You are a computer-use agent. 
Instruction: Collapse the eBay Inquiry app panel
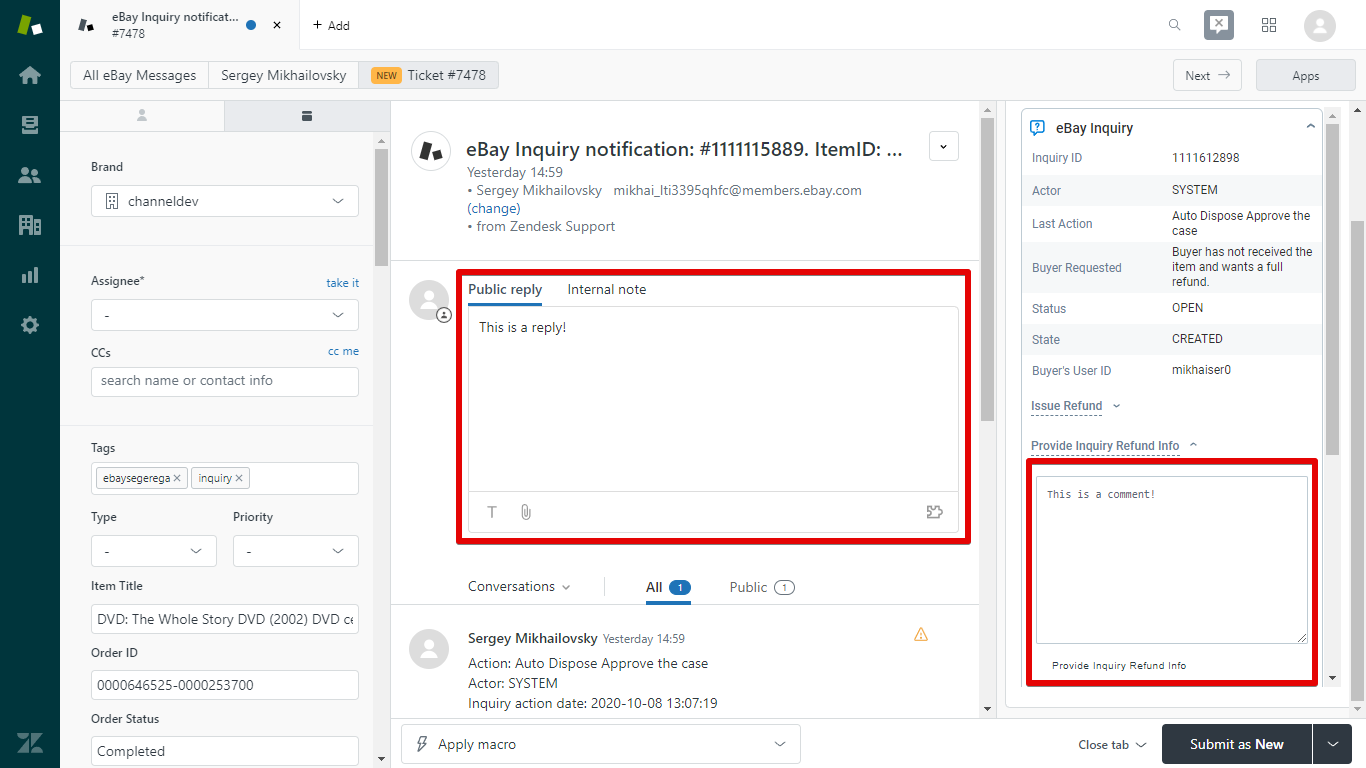[x=1310, y=127]
